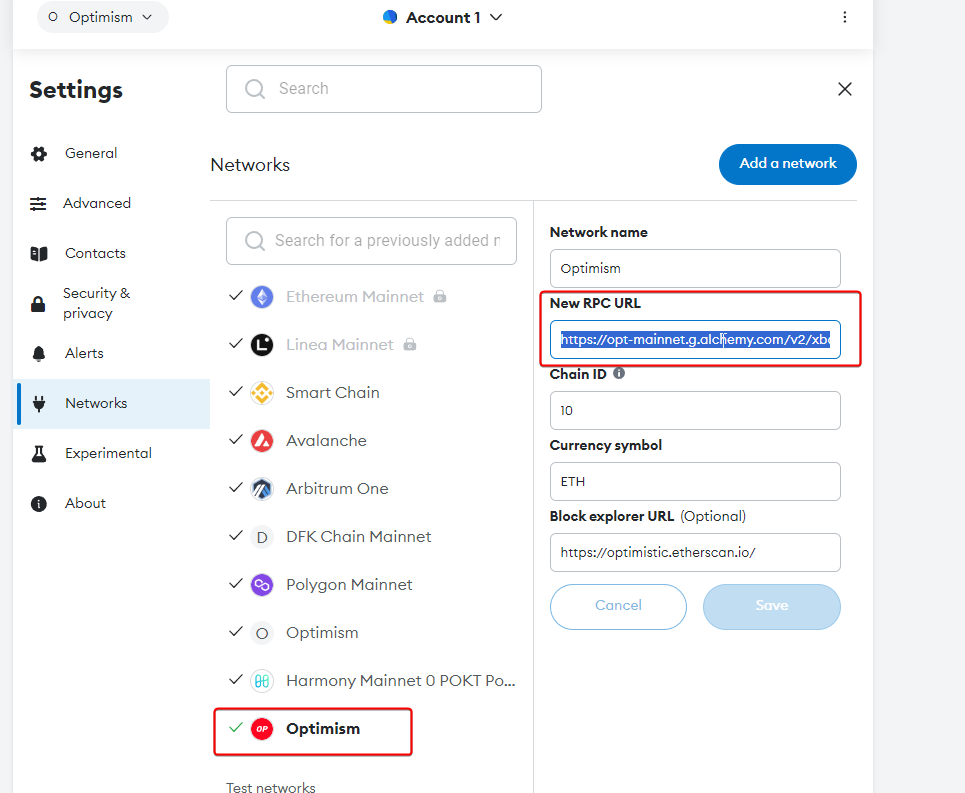
Task: Open the About section
Action: [x=86, y=503]
